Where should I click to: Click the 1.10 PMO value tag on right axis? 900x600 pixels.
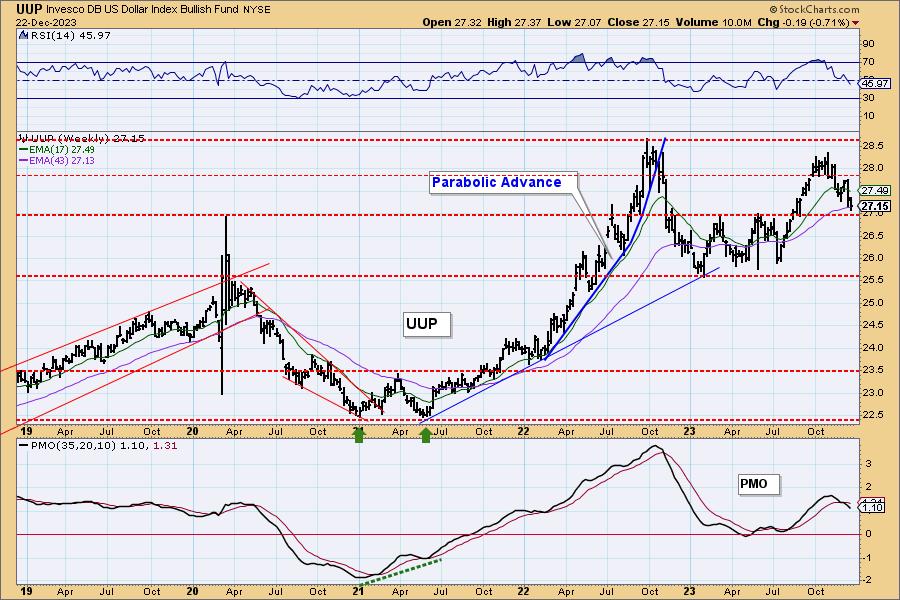(x=873, y=508)
